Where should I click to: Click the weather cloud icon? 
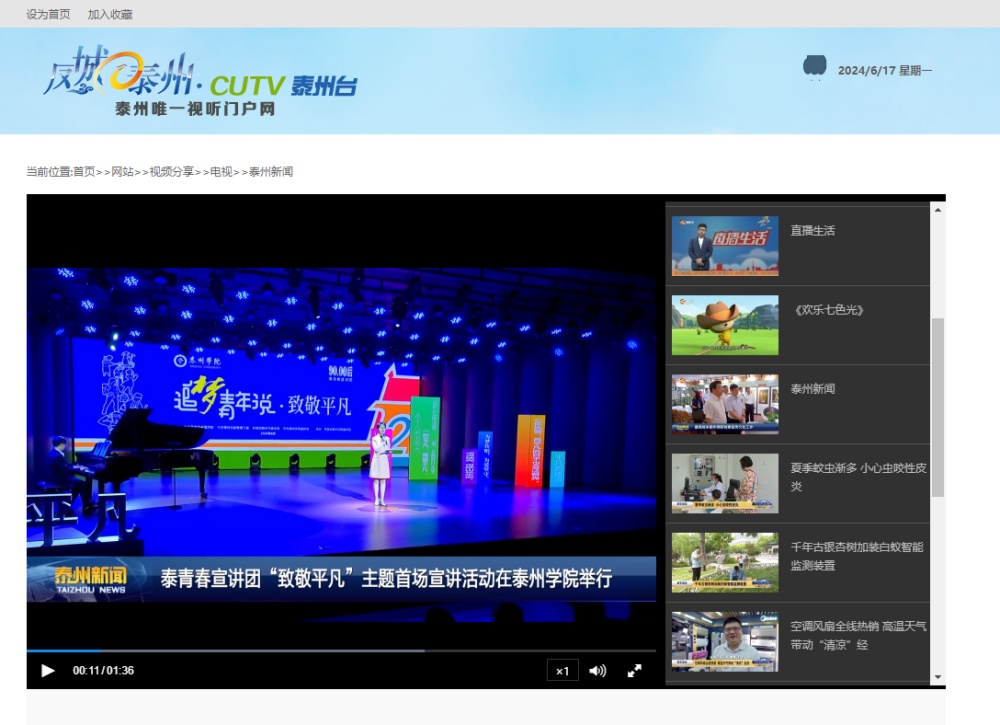[814, 67]
